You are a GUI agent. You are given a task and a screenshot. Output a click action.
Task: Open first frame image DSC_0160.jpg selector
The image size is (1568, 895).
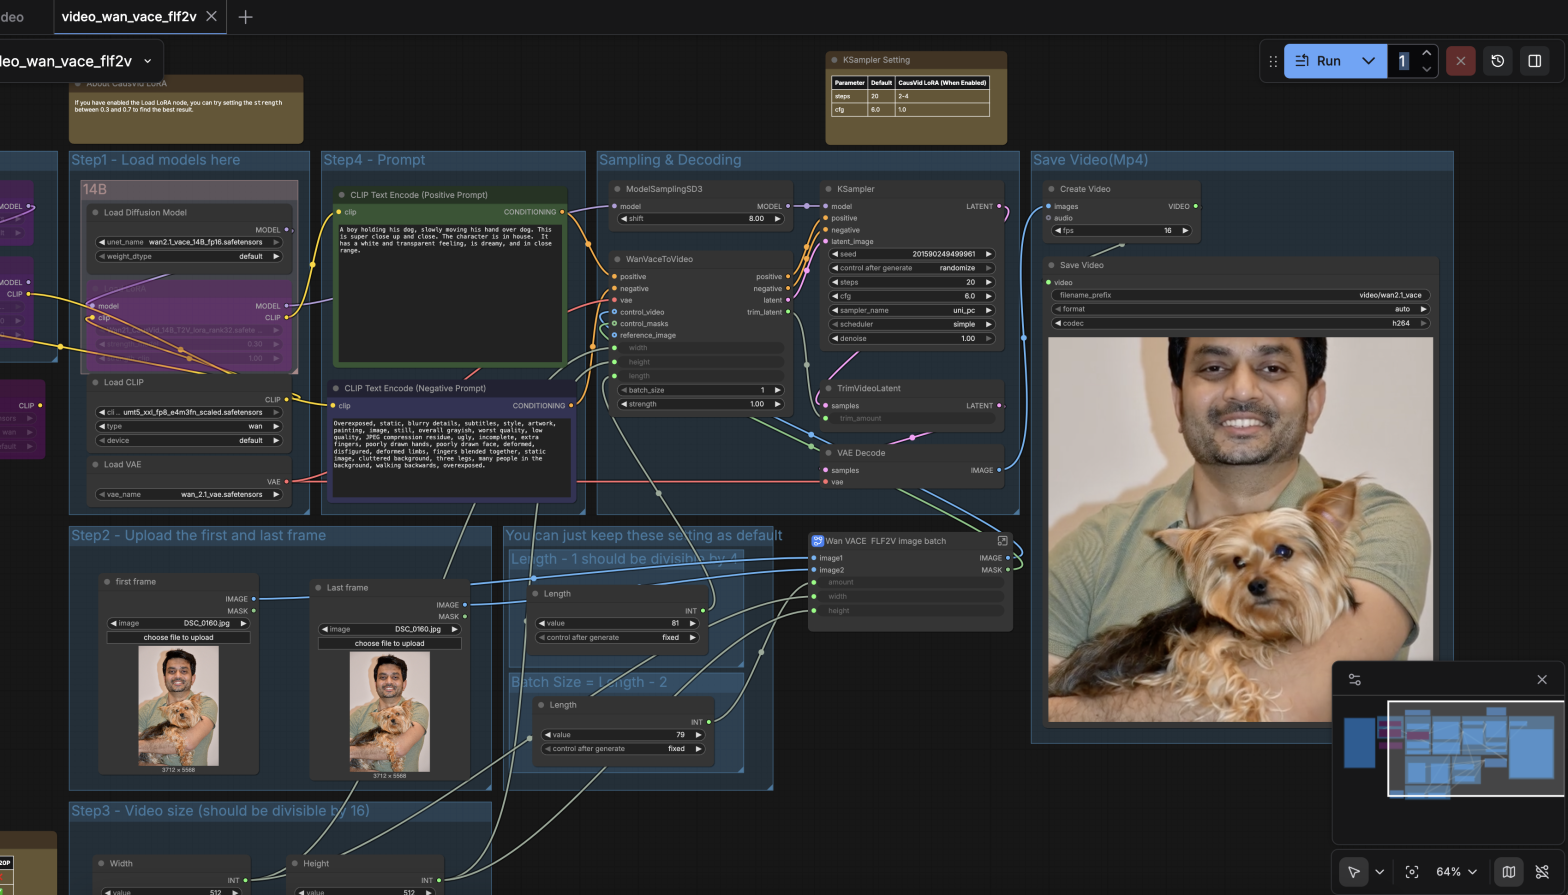point(178,623)
